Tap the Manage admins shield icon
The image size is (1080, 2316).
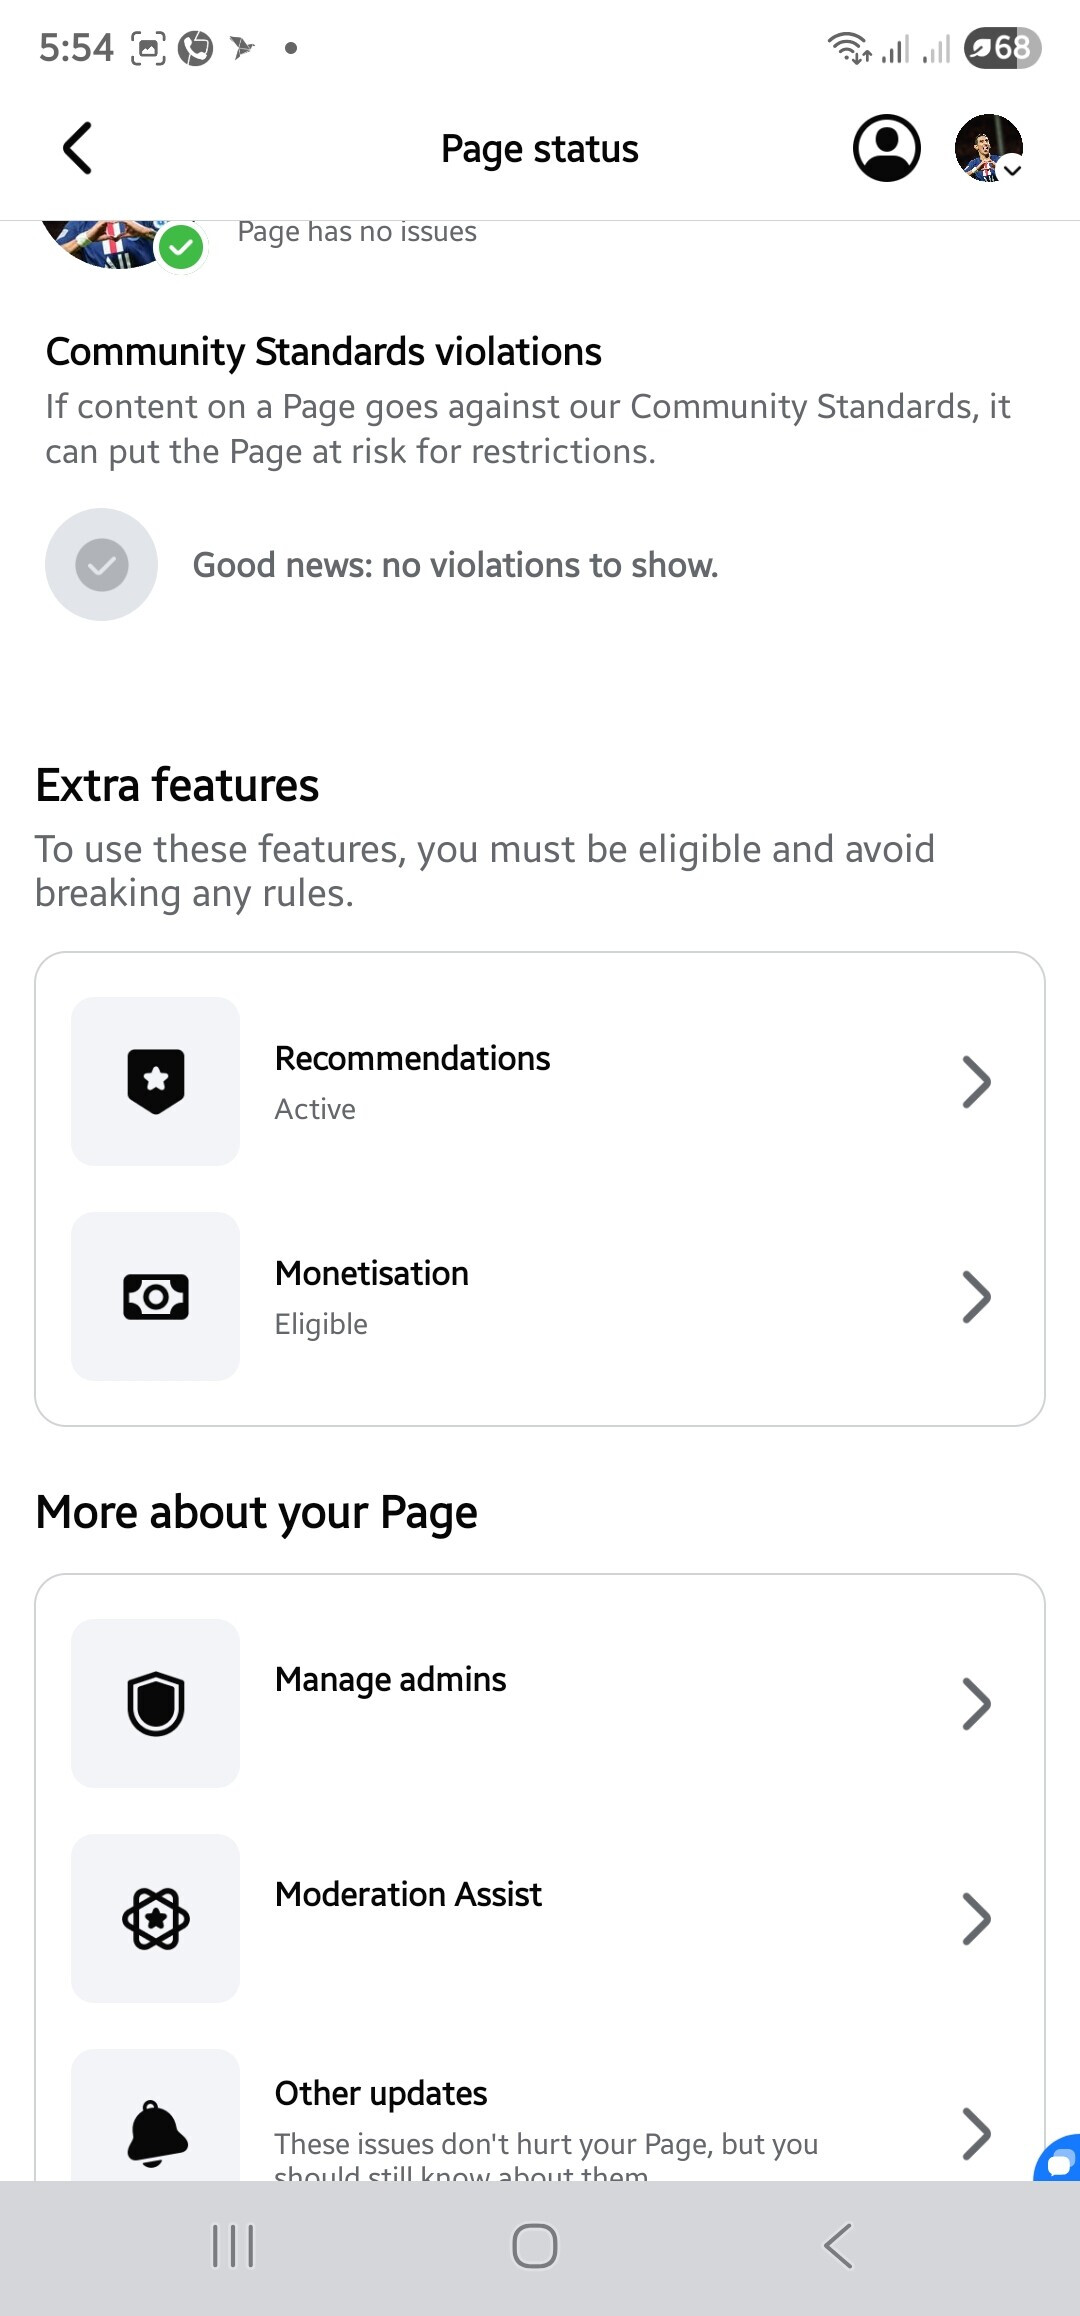(156, 1703)
